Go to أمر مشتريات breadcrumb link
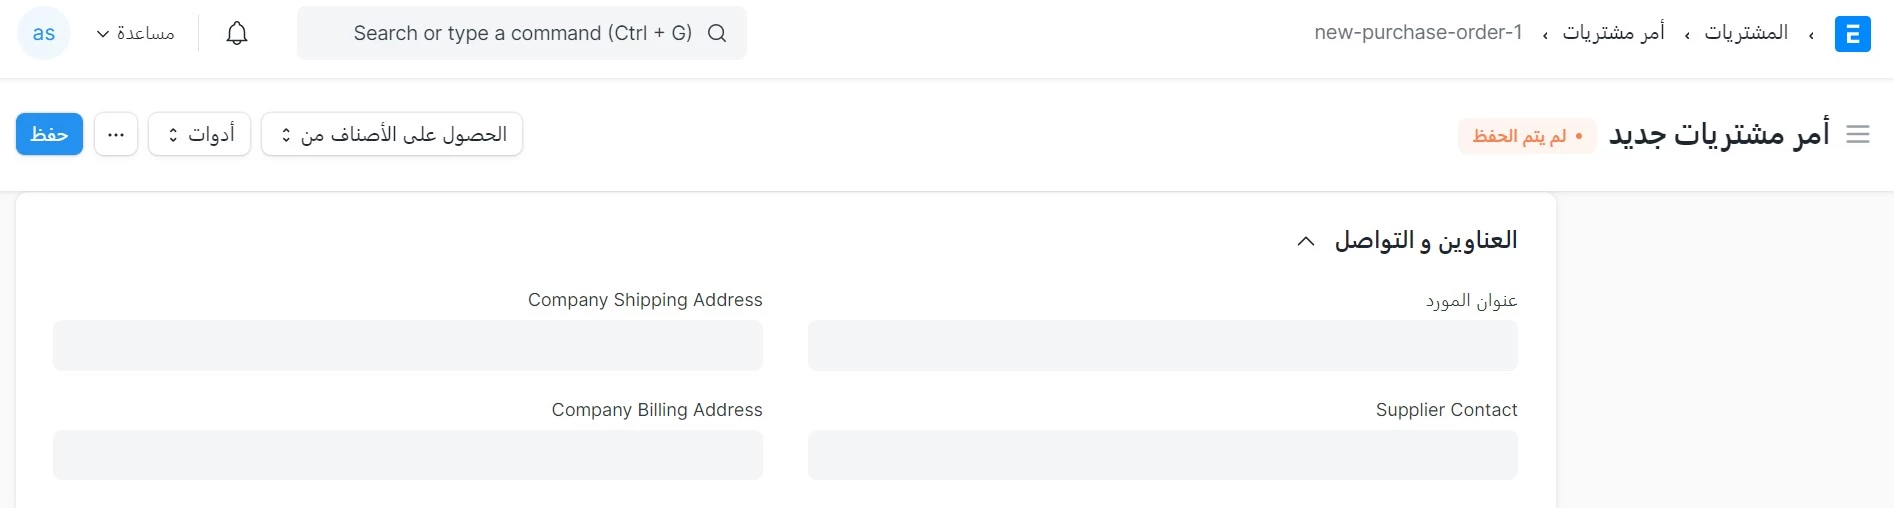 (1614, 33)
